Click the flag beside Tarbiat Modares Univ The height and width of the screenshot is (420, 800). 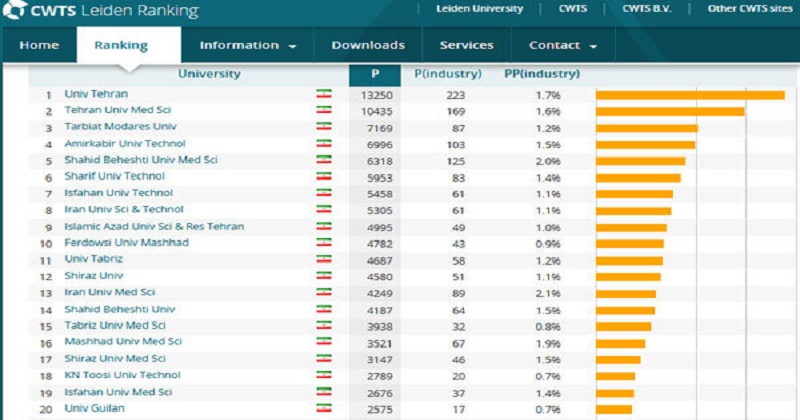(x=323, y=127)
